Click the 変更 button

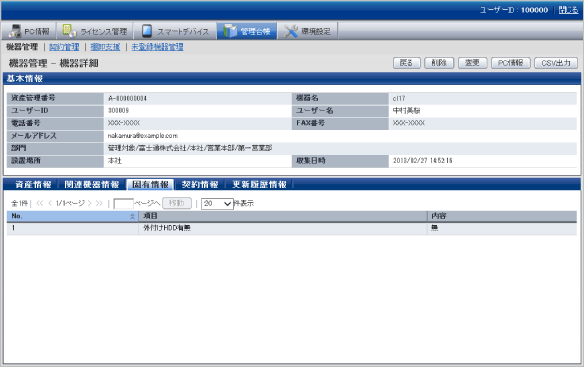coord(473,63)
